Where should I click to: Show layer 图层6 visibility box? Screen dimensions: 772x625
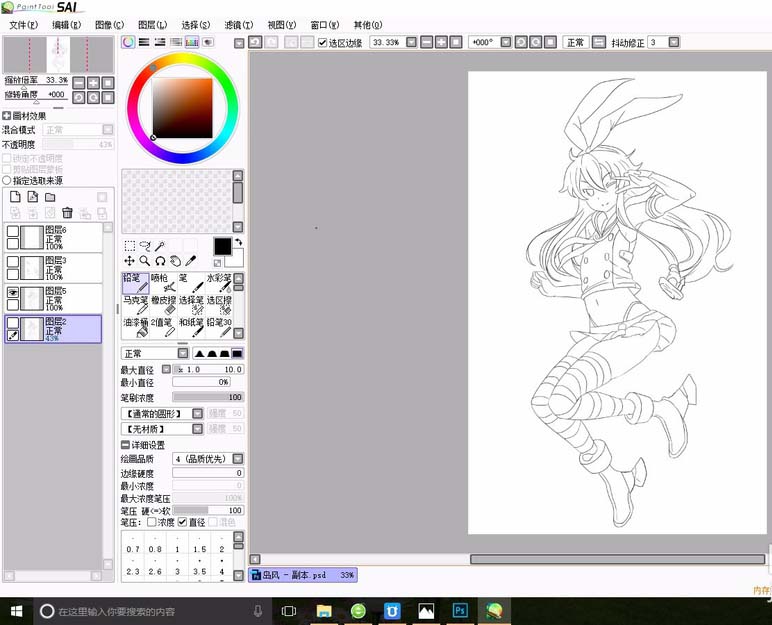click(13, 231)
